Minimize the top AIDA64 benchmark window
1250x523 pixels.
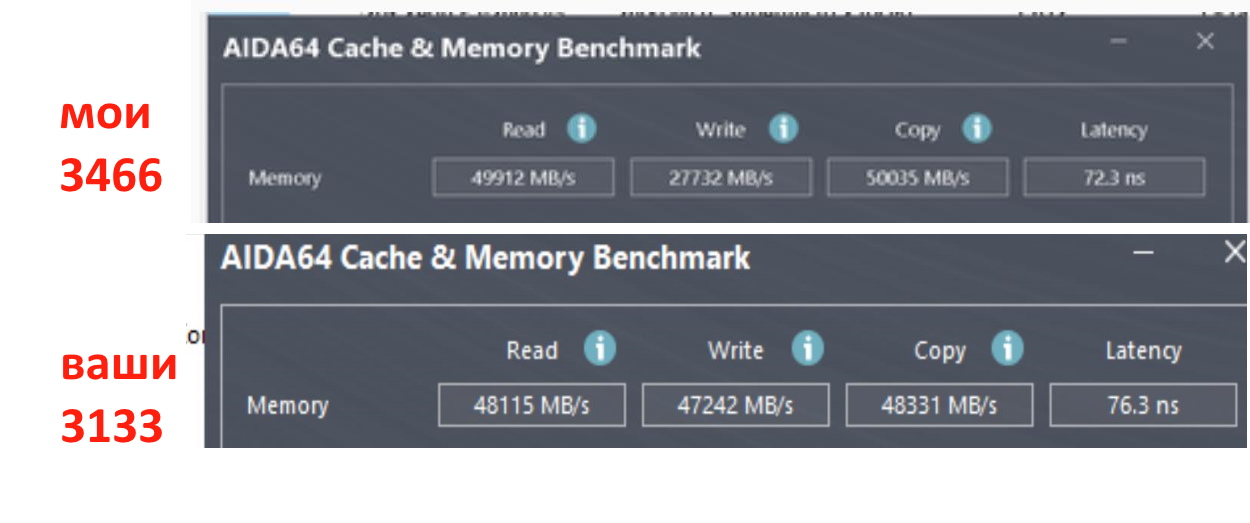coord(1119,42)
